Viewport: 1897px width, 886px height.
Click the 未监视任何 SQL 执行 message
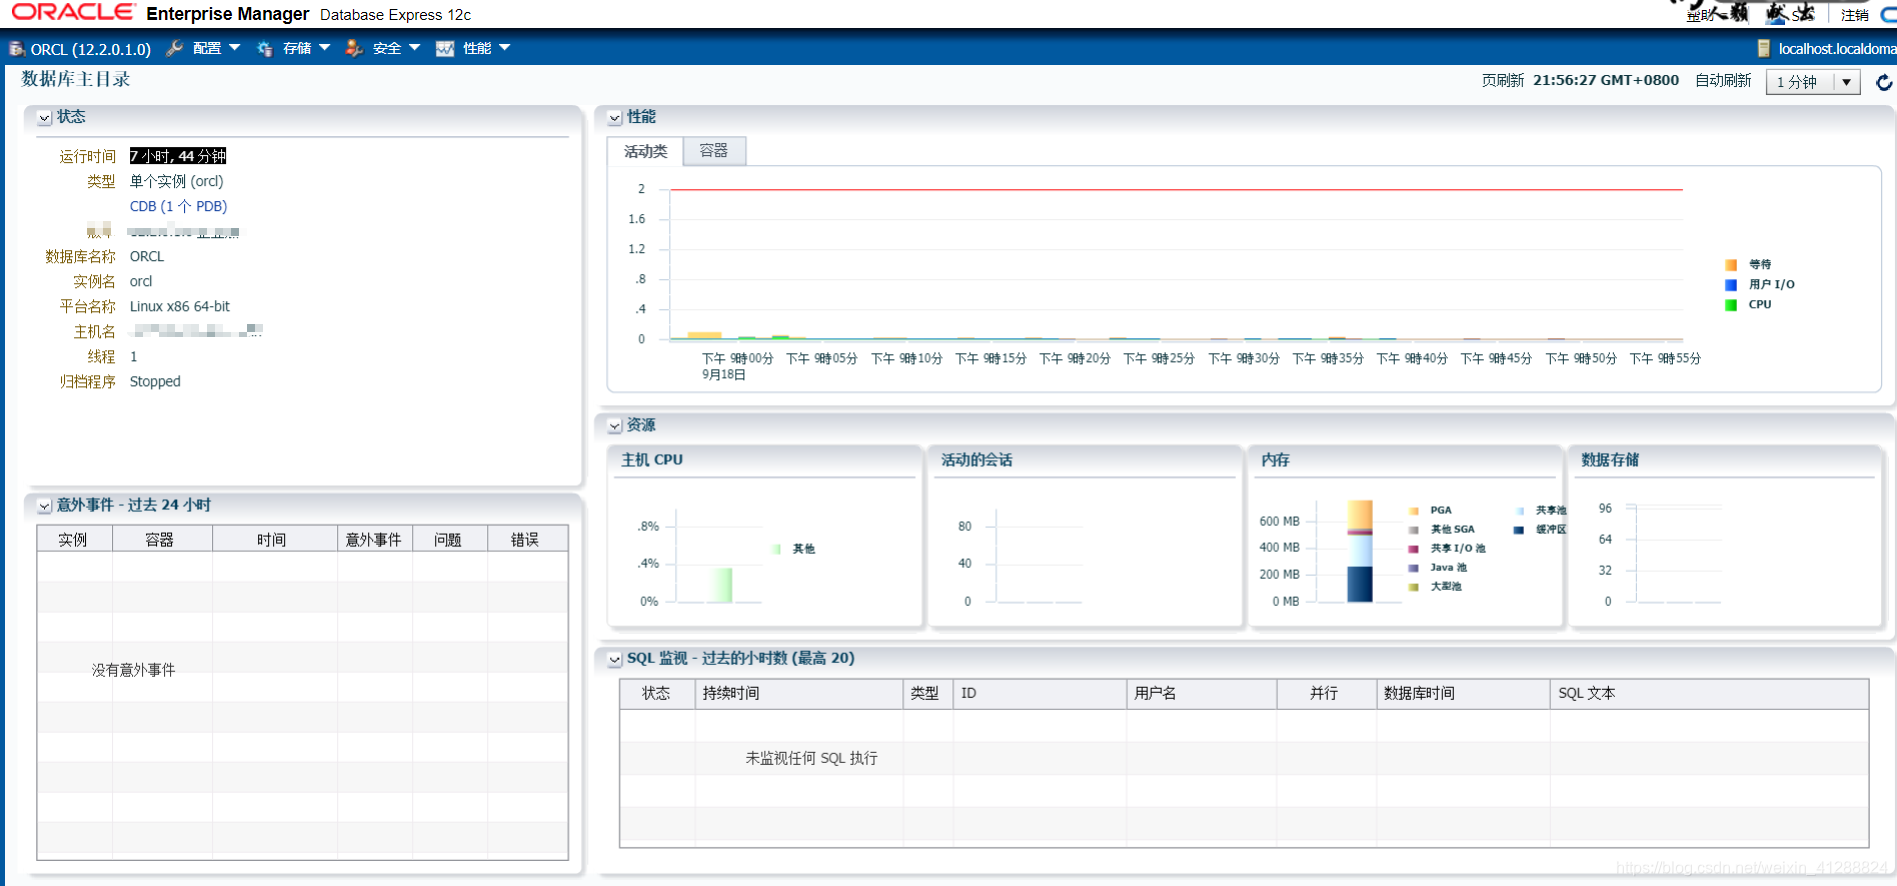pyautogui.click(x=811, y=758)
